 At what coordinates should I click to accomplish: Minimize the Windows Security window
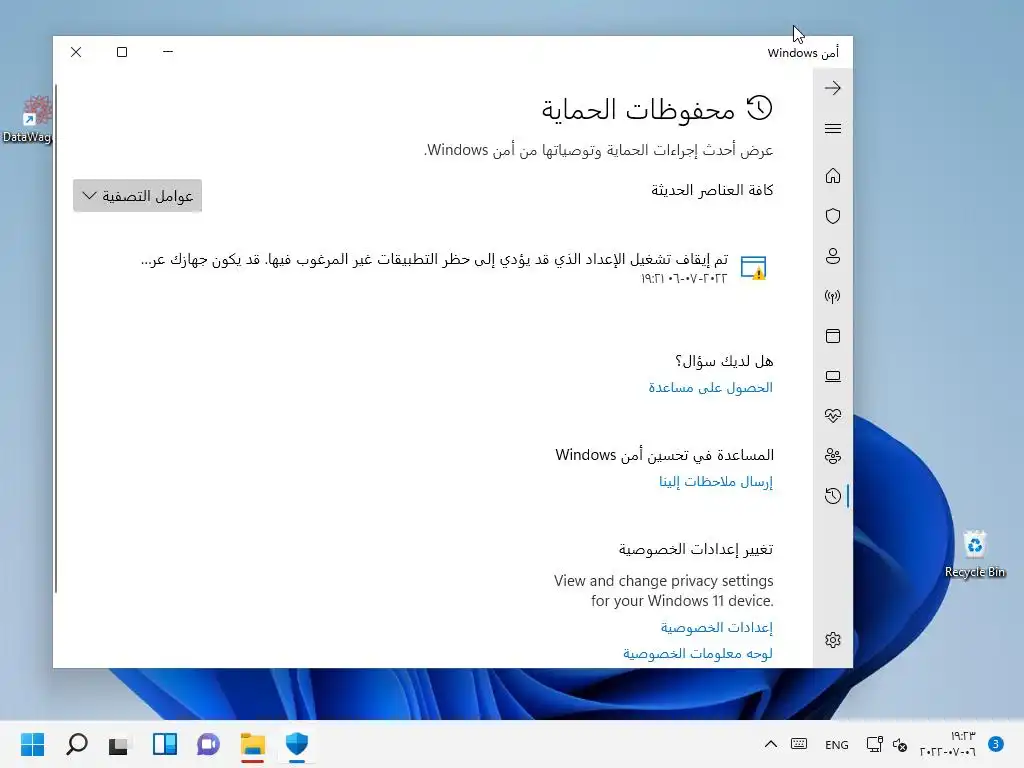pos(168,52)
